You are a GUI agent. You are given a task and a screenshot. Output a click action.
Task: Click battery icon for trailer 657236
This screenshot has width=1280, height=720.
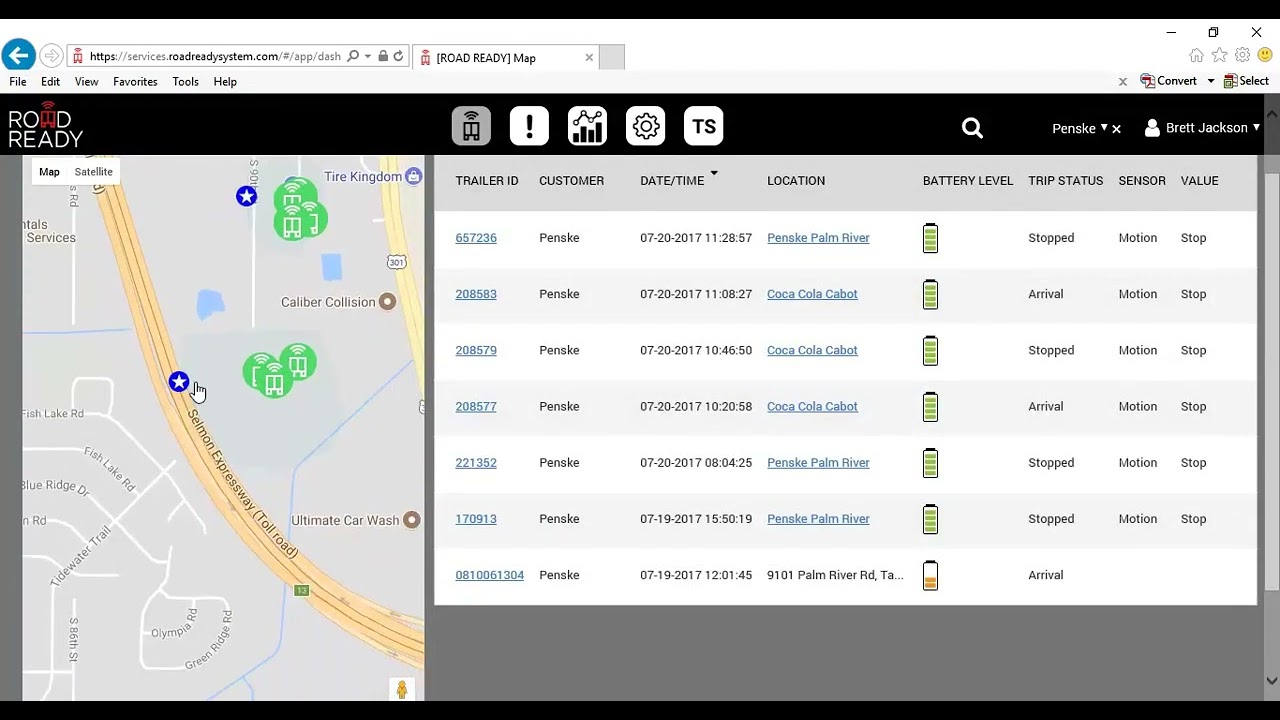coord(930,238)
